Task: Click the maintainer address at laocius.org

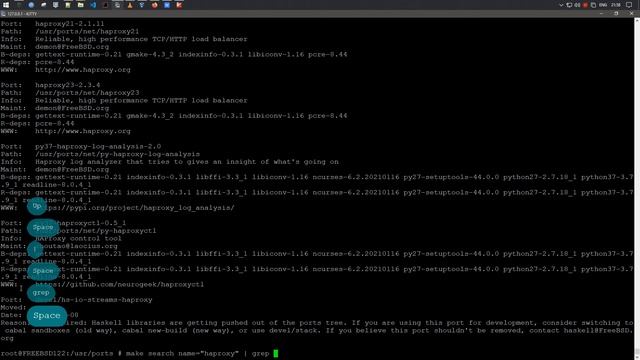Action: coord(76,246)
